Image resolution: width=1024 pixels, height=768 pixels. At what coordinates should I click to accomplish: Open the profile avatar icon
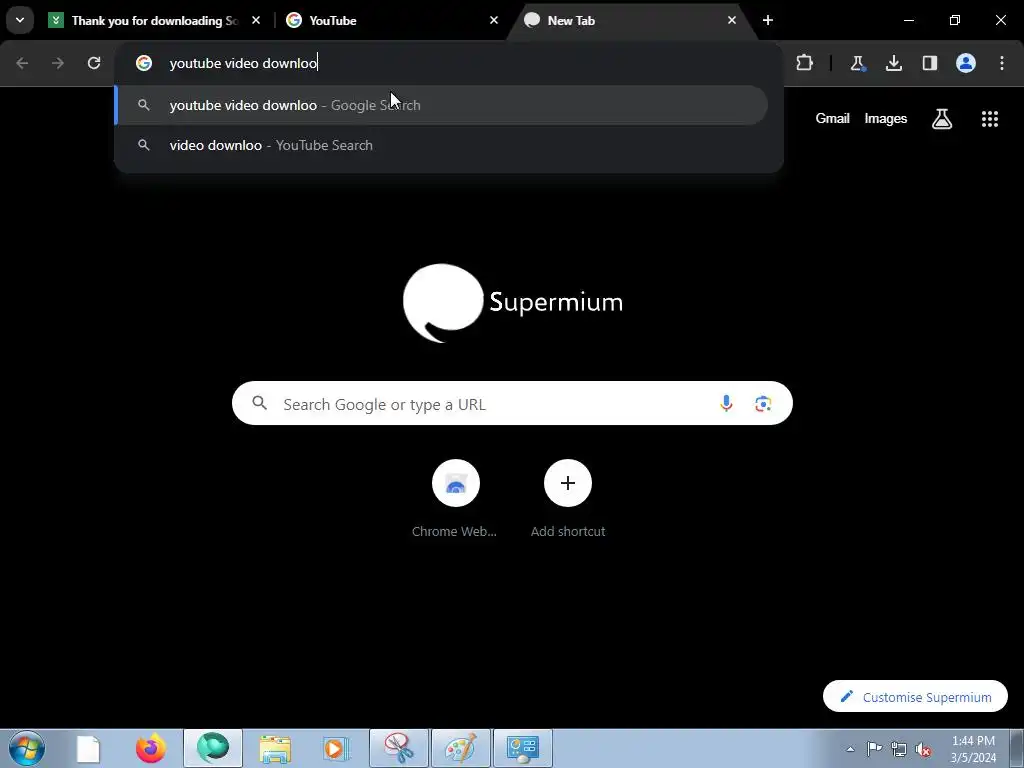966,63
